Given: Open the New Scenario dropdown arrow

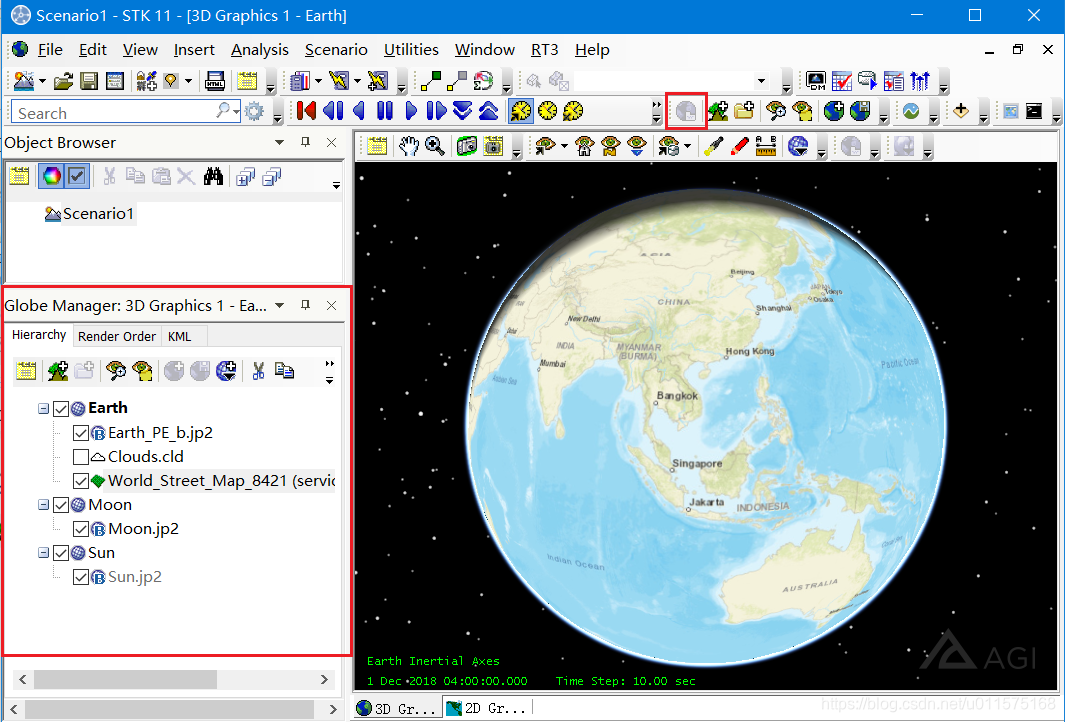Looking at the screenshot, I should [42, 82].
